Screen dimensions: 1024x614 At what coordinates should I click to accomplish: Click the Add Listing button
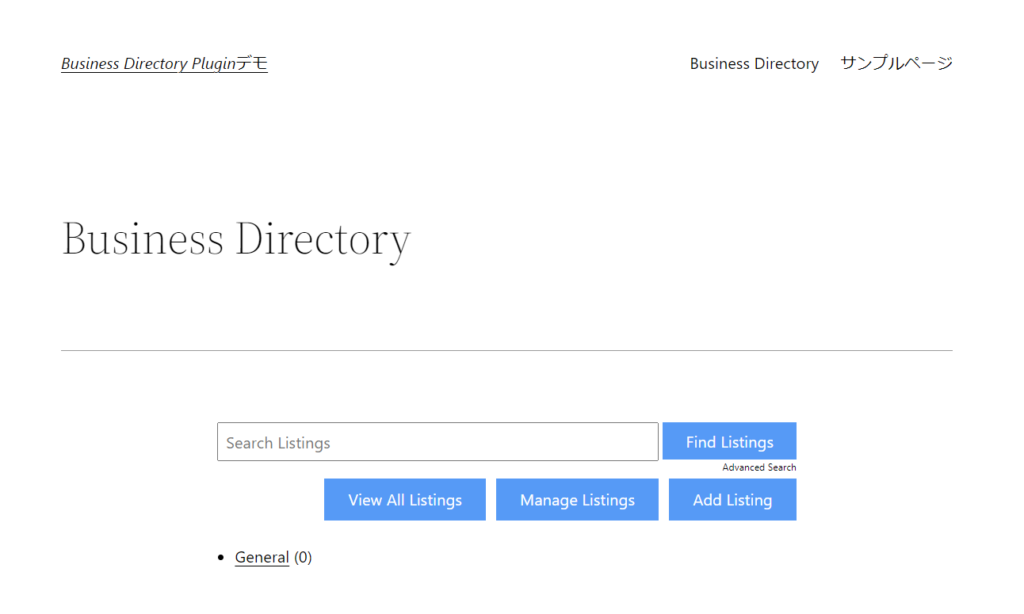tap(732, 500)
